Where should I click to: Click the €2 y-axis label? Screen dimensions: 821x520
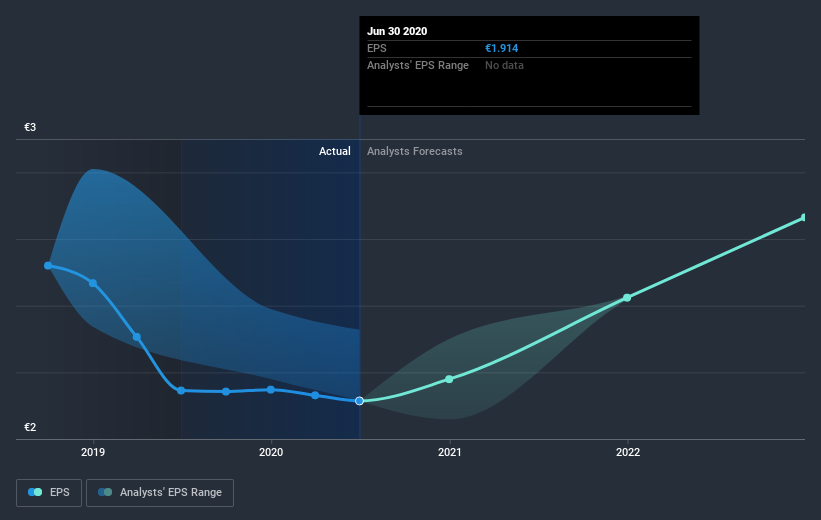[x=30, y=427]
